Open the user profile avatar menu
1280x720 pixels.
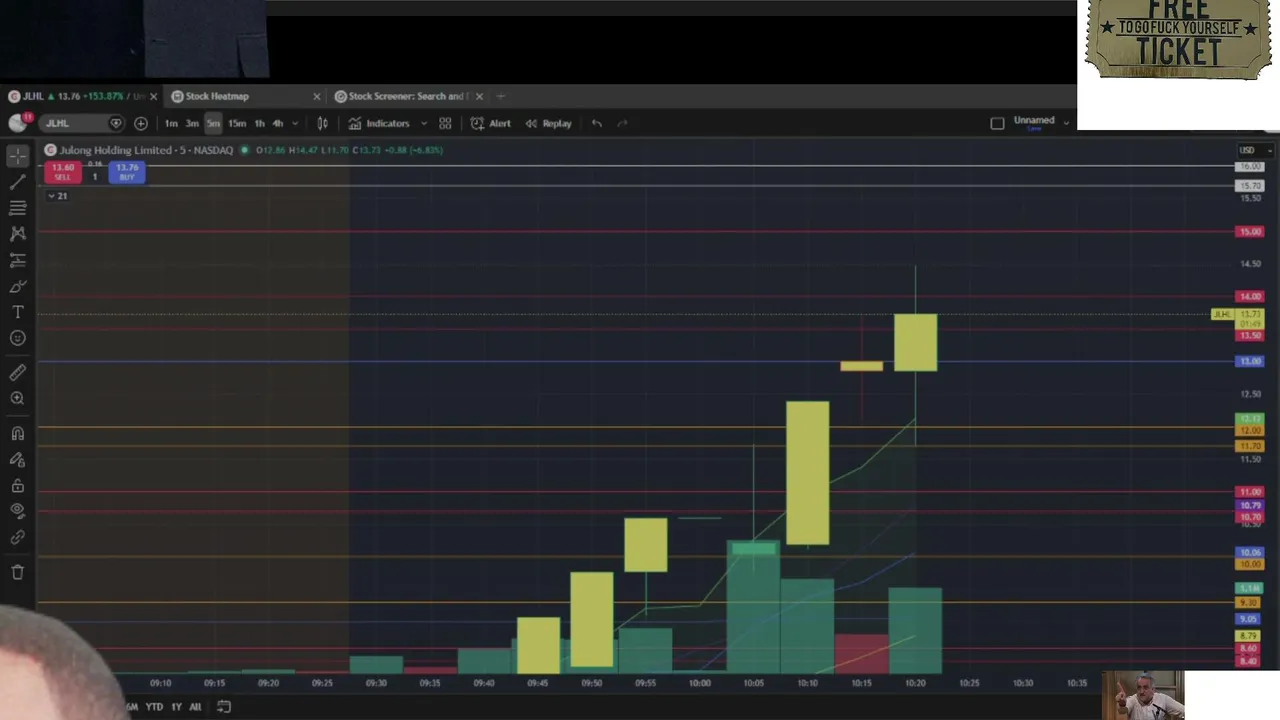point(18,122)
